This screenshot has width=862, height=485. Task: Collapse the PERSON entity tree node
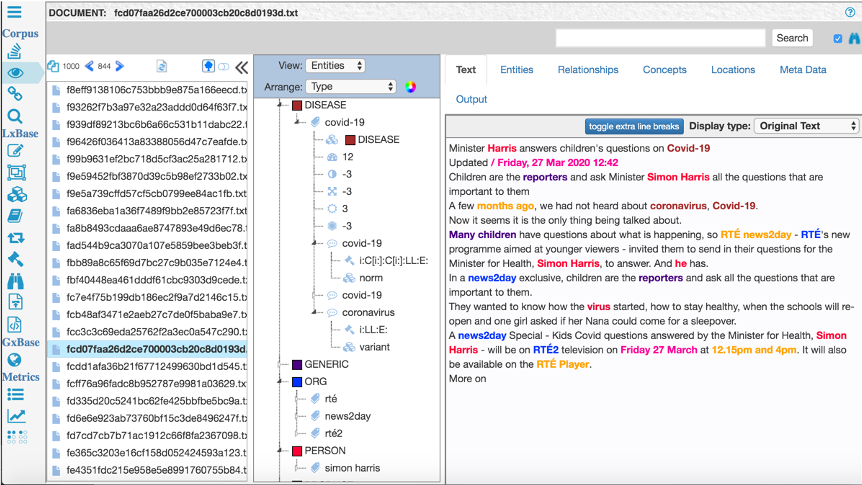tap(280, 451)
